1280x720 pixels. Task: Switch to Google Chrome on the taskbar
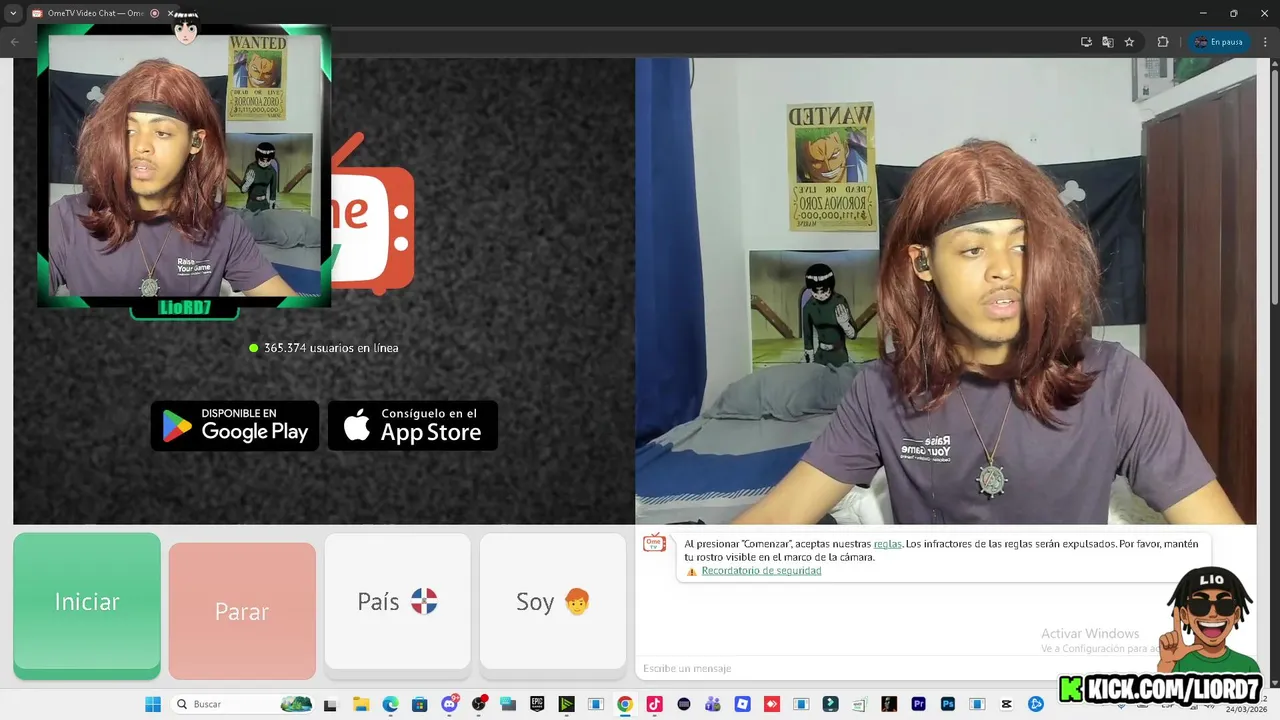(x=625, y=704)
